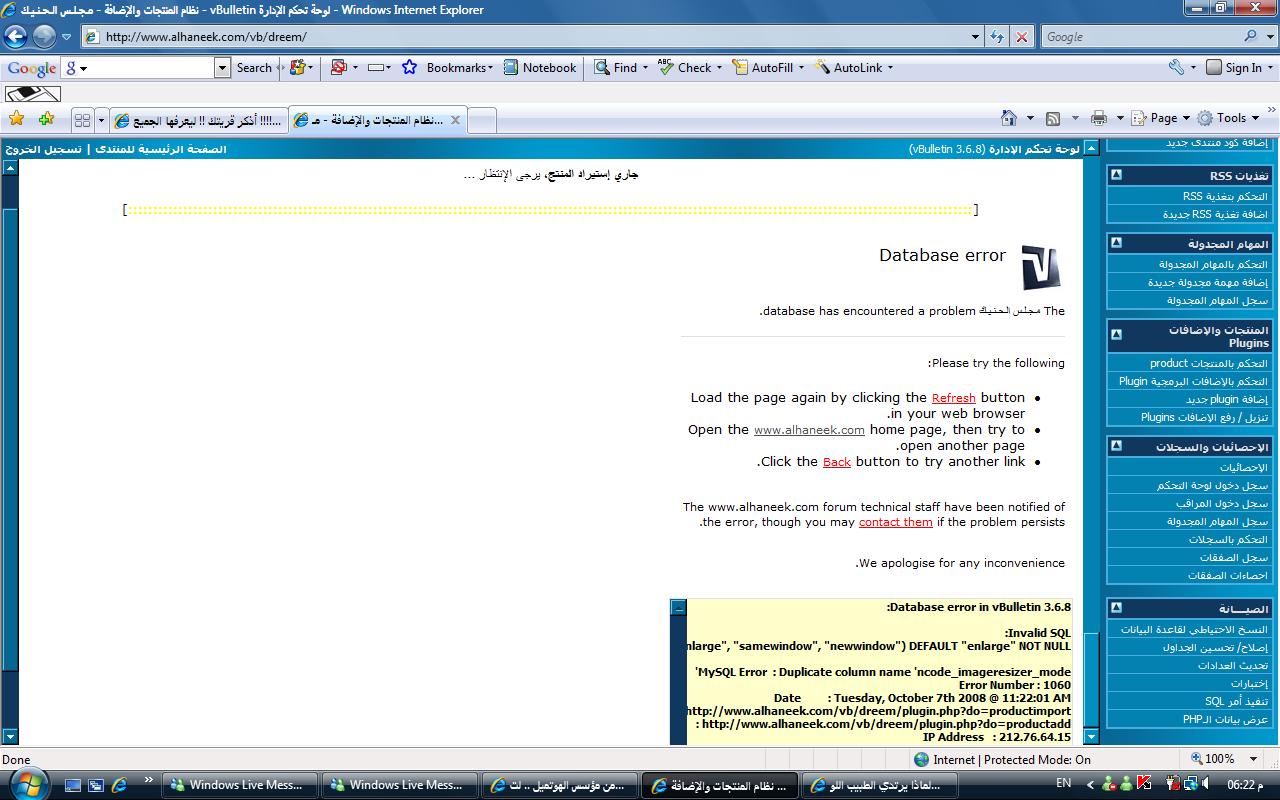Click the sidebar vertical scrollbar down arrow

pos(1091,737)
